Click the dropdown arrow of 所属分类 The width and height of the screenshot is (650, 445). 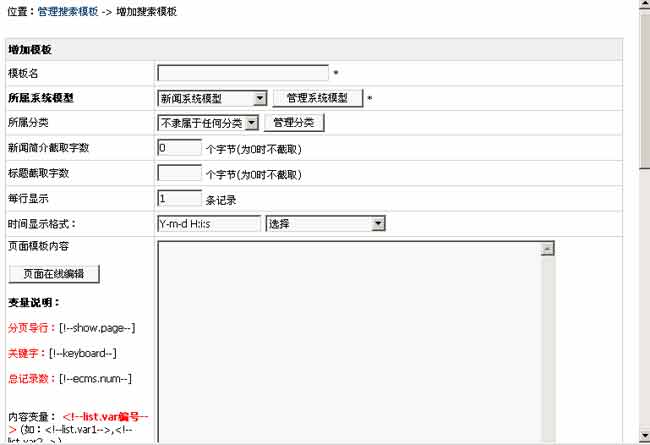pos(251,123)
